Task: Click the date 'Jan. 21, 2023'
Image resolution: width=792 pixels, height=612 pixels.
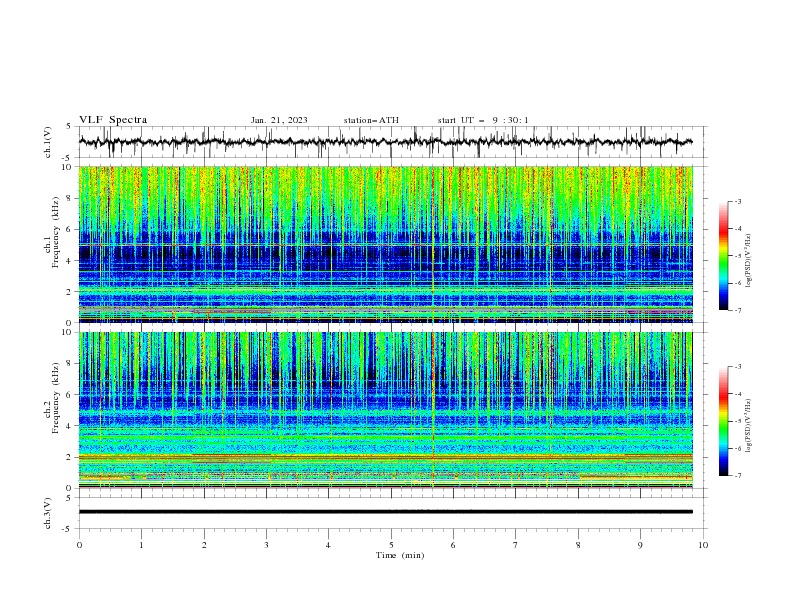Action: (279, 120)
